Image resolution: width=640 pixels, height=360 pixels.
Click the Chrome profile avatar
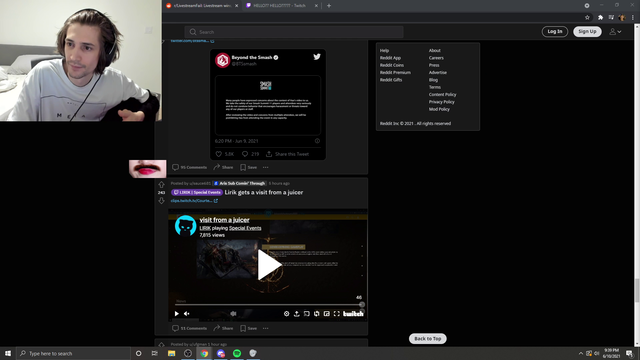pos(622,18)
